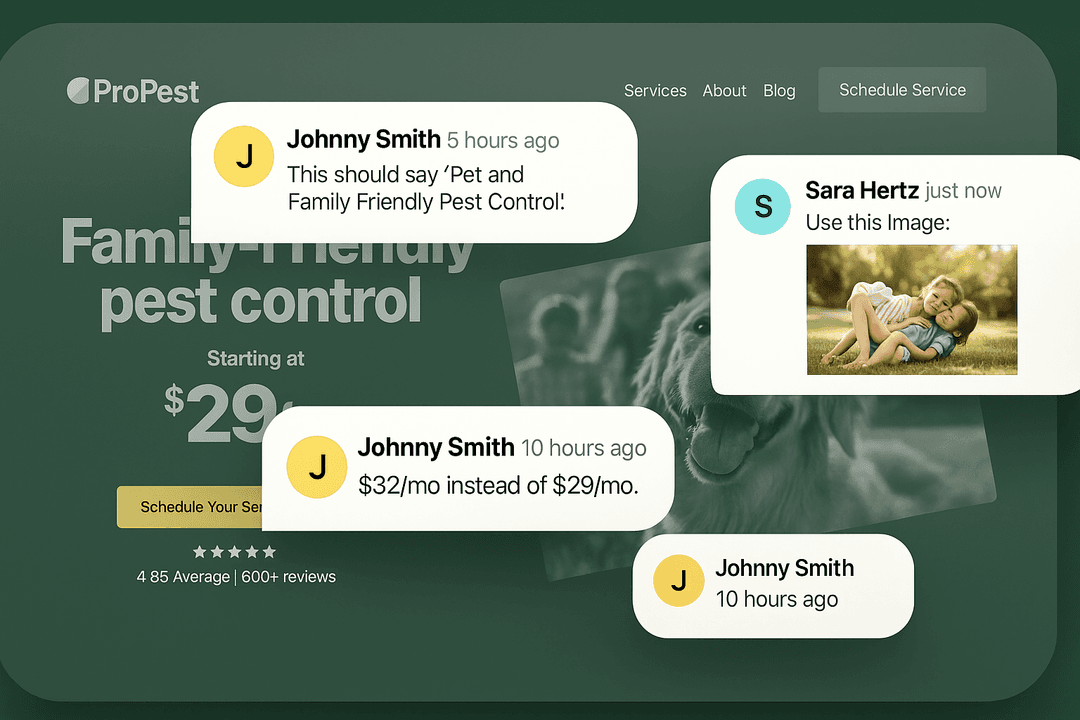
Task: Open the Blog nav link
Action: (x=779, y=90)
